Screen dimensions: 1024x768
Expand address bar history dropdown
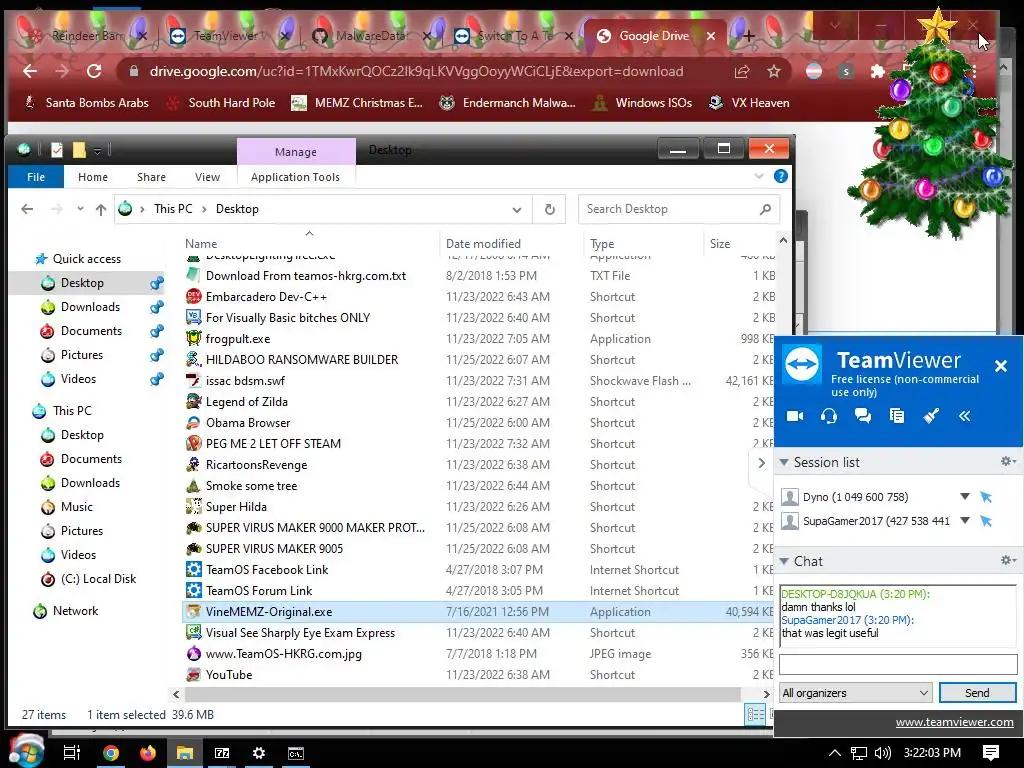pos(517,210)
